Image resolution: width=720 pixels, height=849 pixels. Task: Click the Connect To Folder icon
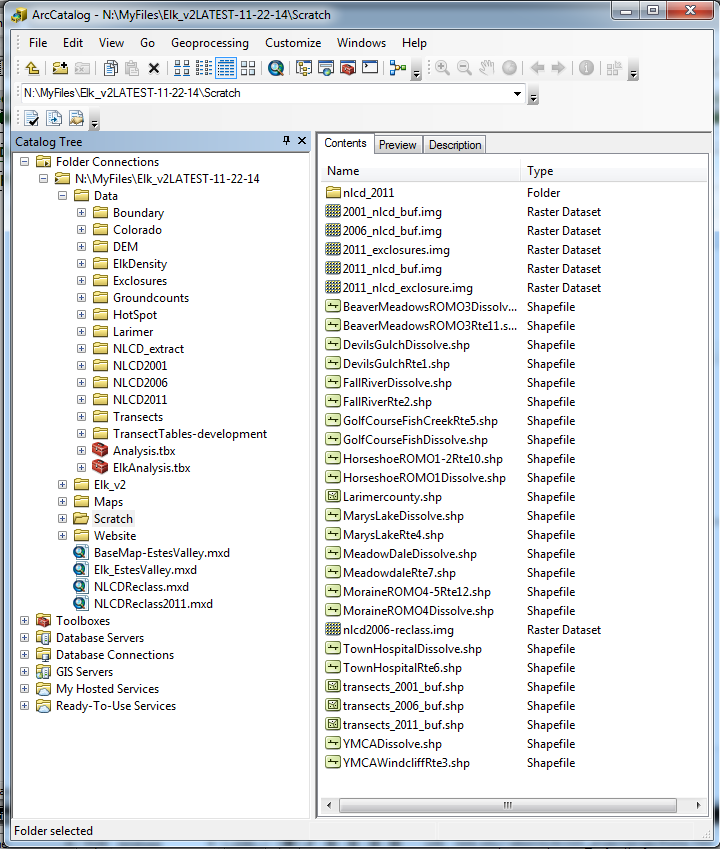pos(60,68)
